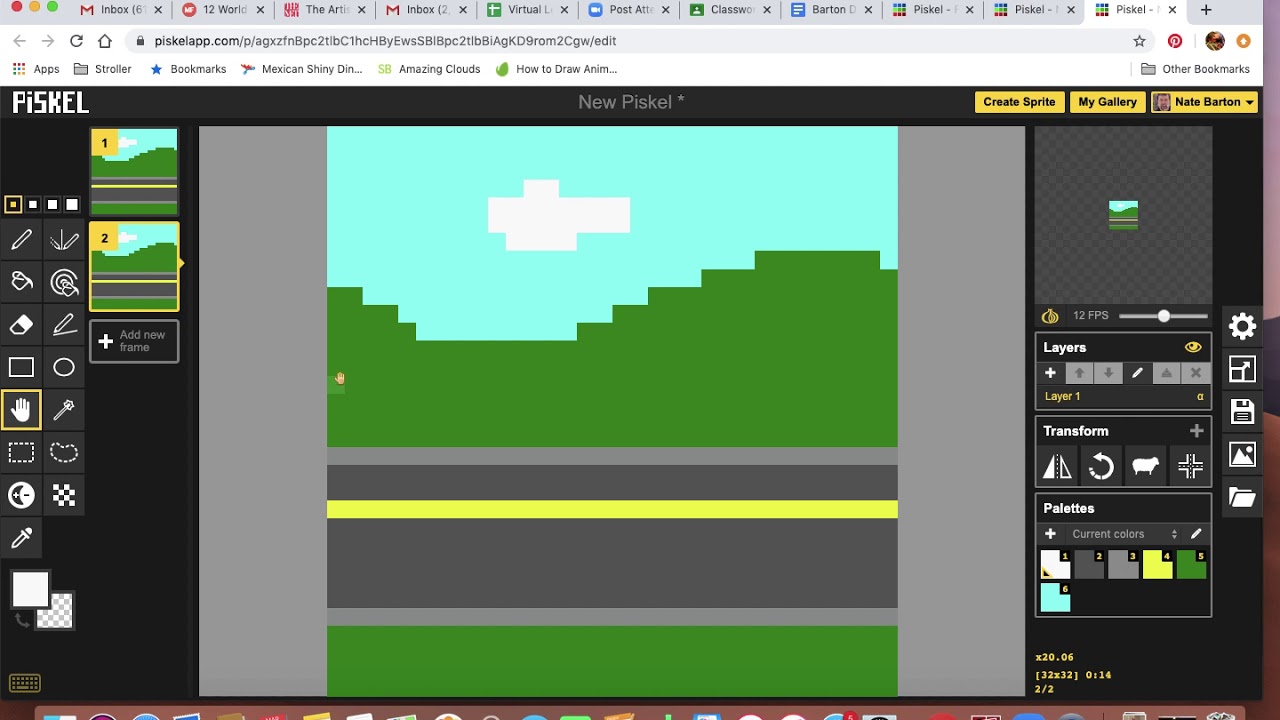Select the Move hand tool
The height and width of the screenshot is (720, 1280).
tap(21, 410)
